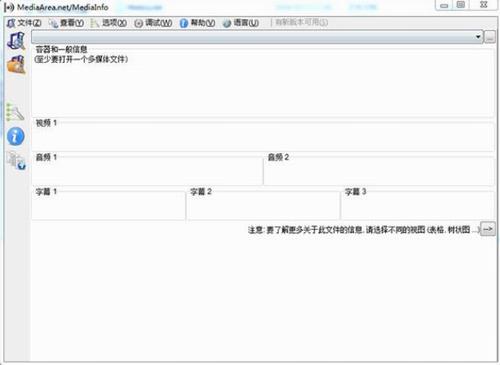Open the 选项(X) menu
500x365 pixels.
[x=109, y=23]
